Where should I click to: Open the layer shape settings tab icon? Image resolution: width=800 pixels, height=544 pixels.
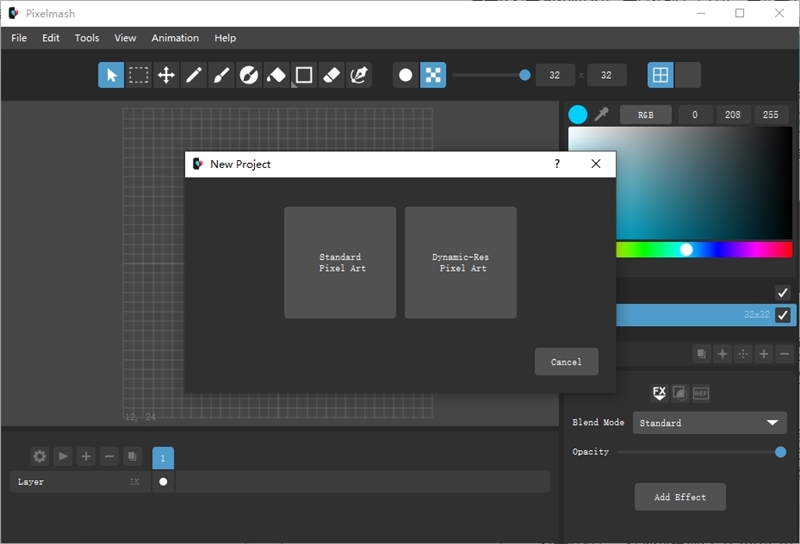(680, 393)
